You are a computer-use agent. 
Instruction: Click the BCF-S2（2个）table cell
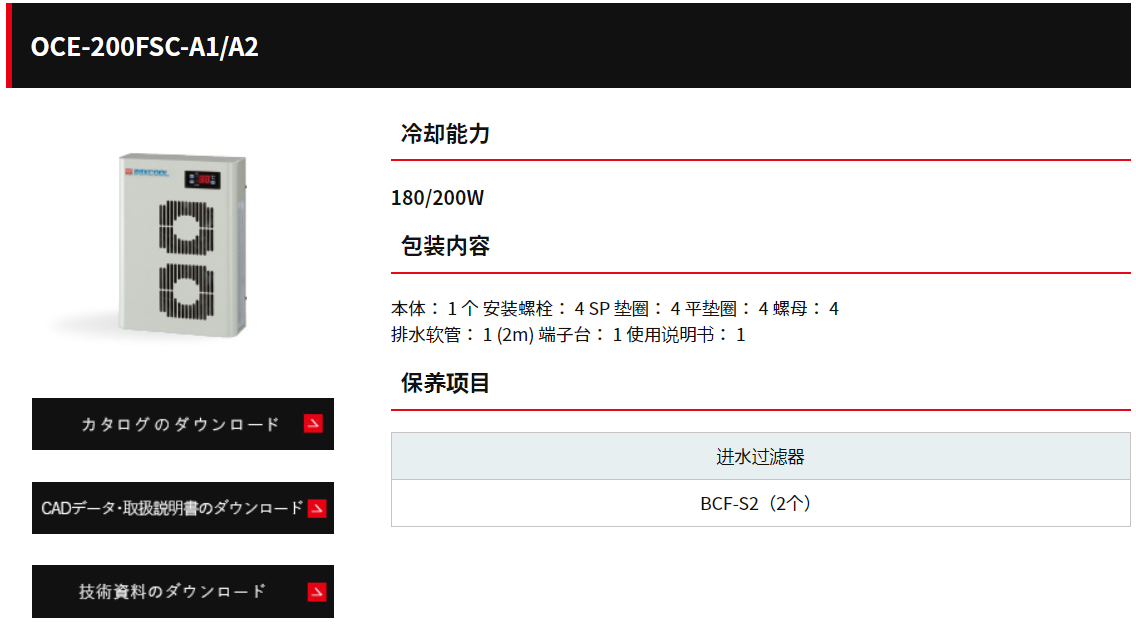(x=761, y=503)
